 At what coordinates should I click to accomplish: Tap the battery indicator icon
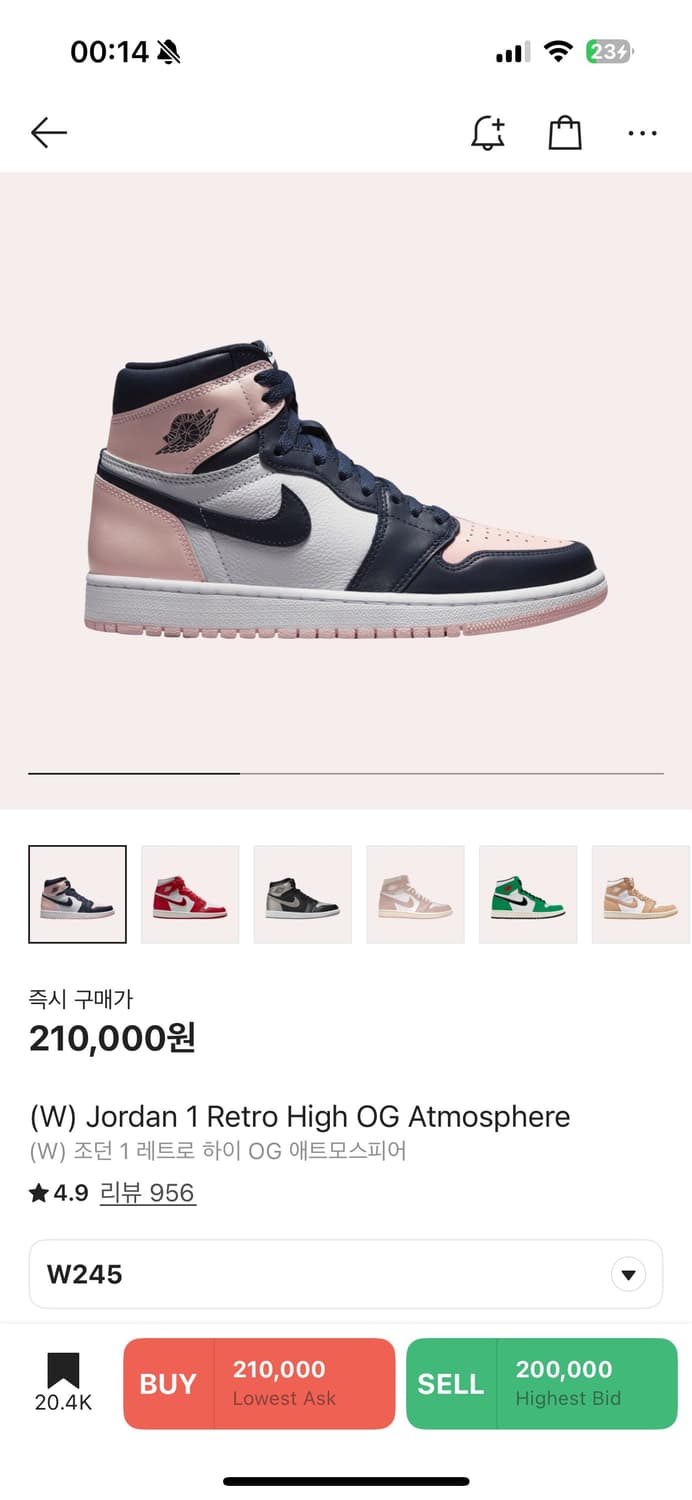pos(610,52)
